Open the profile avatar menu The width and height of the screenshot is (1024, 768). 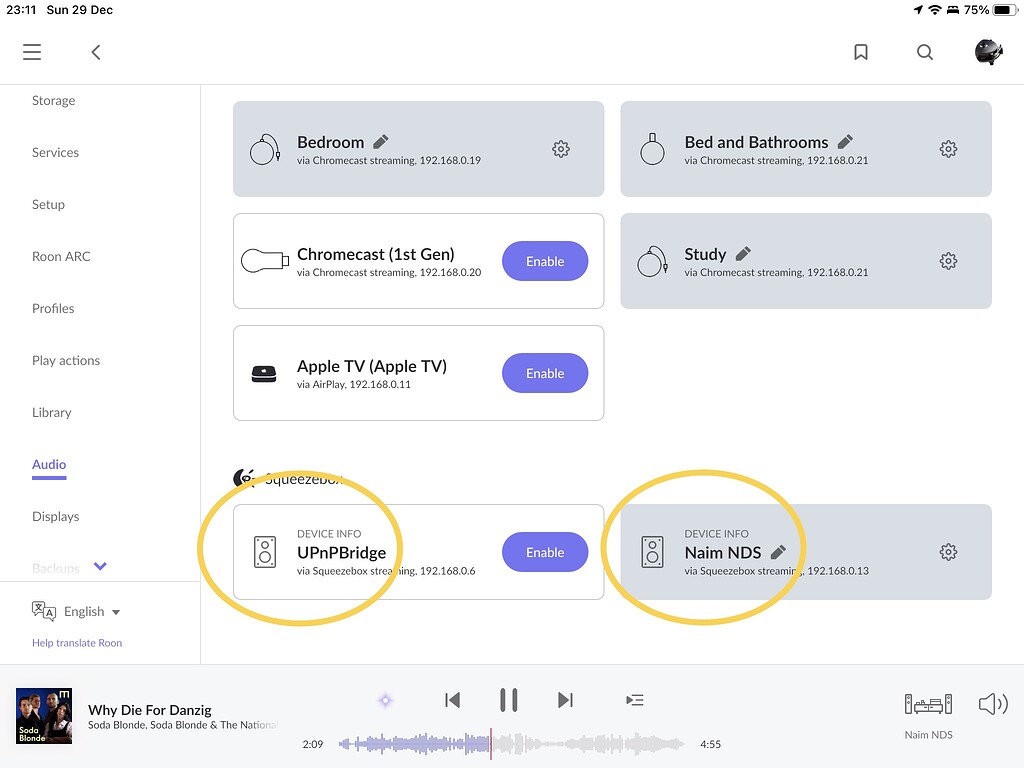[988, 51]
